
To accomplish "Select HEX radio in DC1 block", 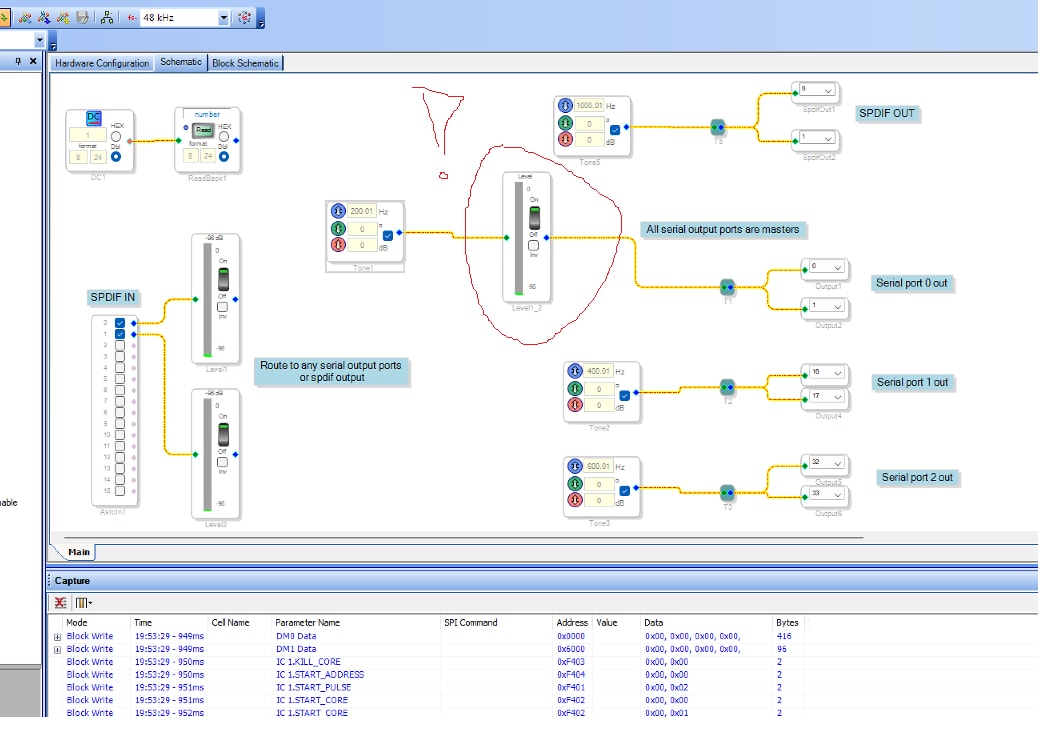I will [x=116, y=136].
